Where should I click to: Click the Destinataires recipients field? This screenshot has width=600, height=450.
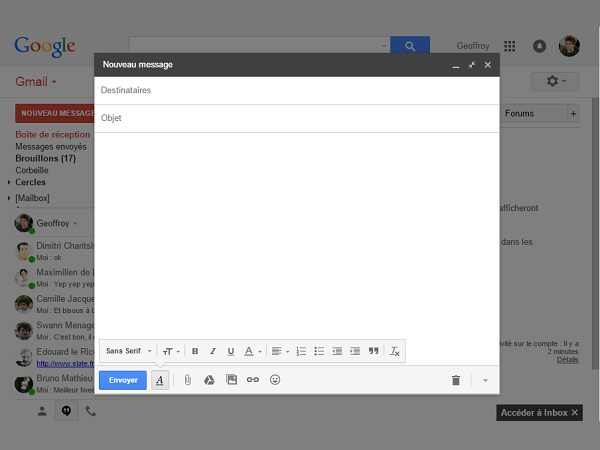(x=297, y=90)
